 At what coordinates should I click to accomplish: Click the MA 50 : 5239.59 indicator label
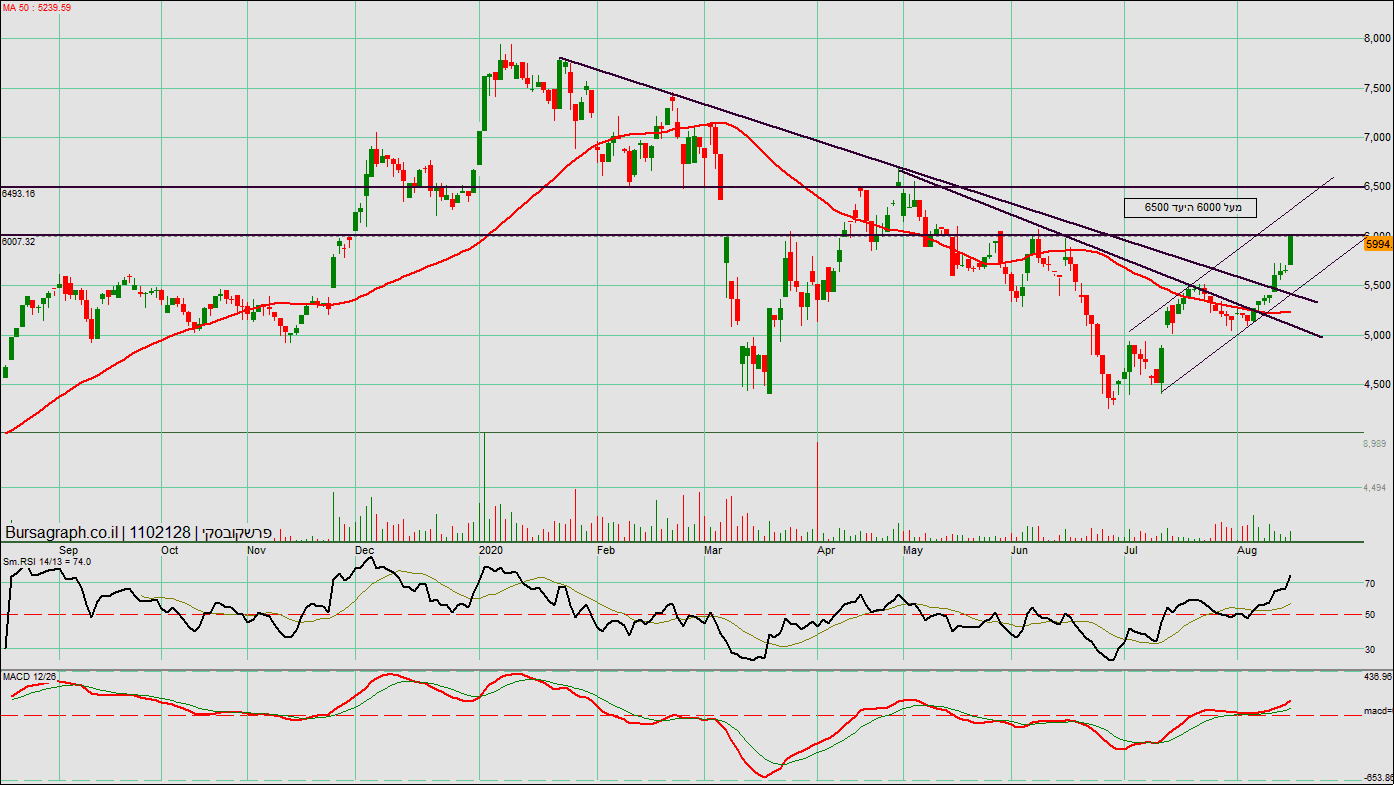click(x=36, y=7)
